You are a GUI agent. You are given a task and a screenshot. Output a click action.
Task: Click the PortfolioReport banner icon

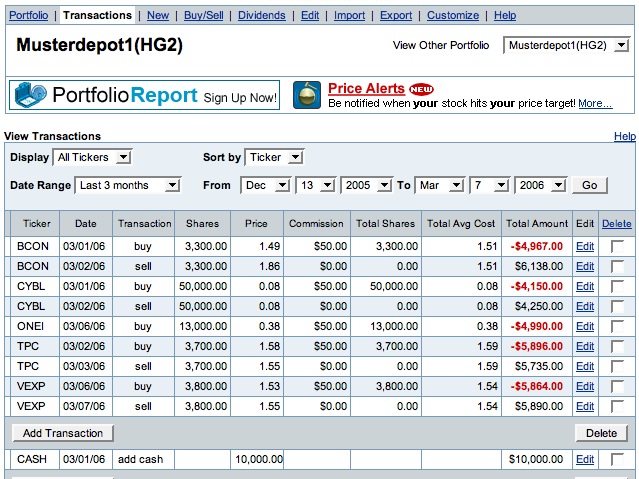click(x=31, y=95)
